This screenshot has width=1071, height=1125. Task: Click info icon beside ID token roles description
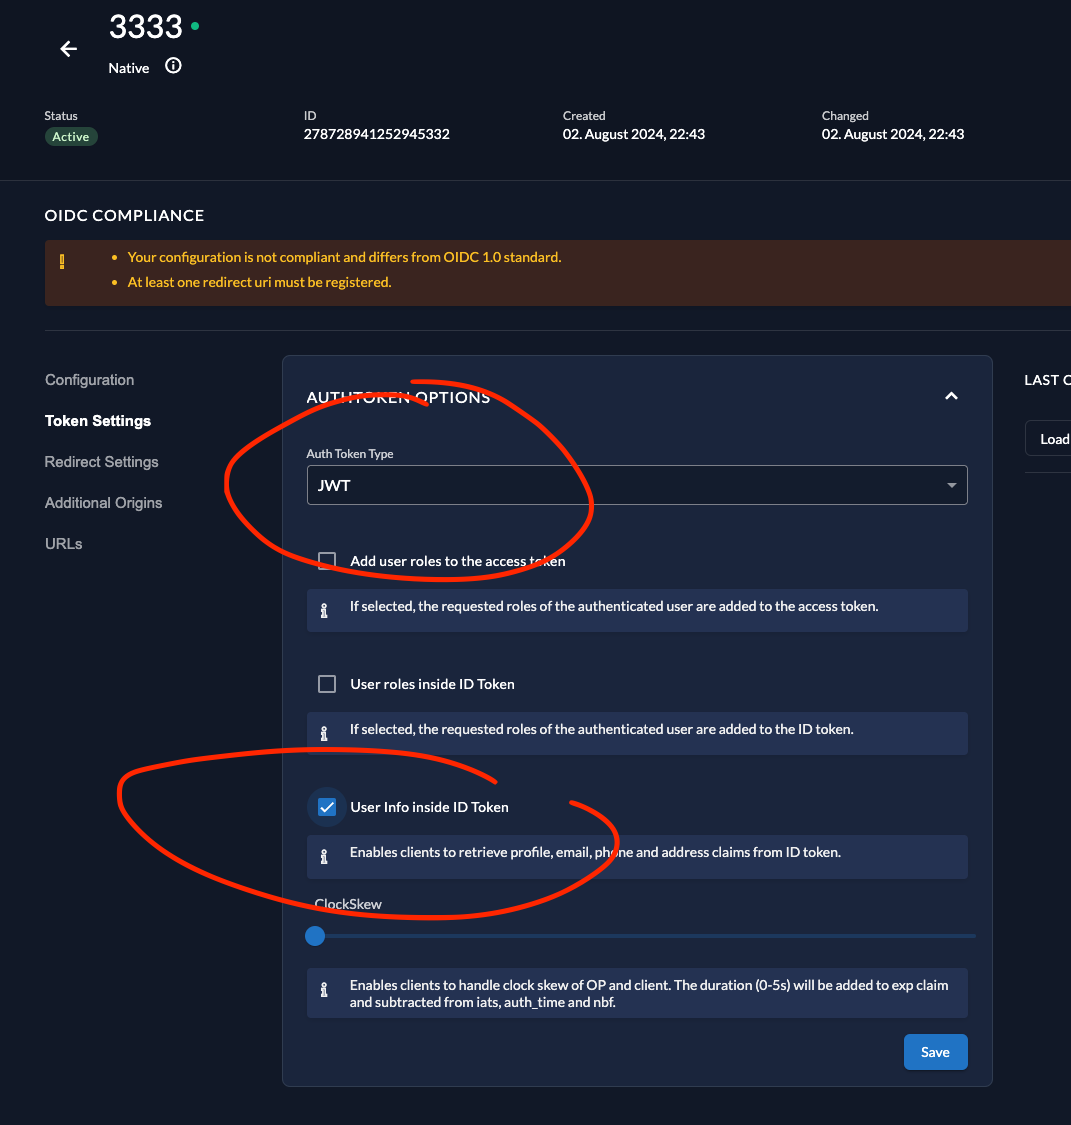coord(324,733)
